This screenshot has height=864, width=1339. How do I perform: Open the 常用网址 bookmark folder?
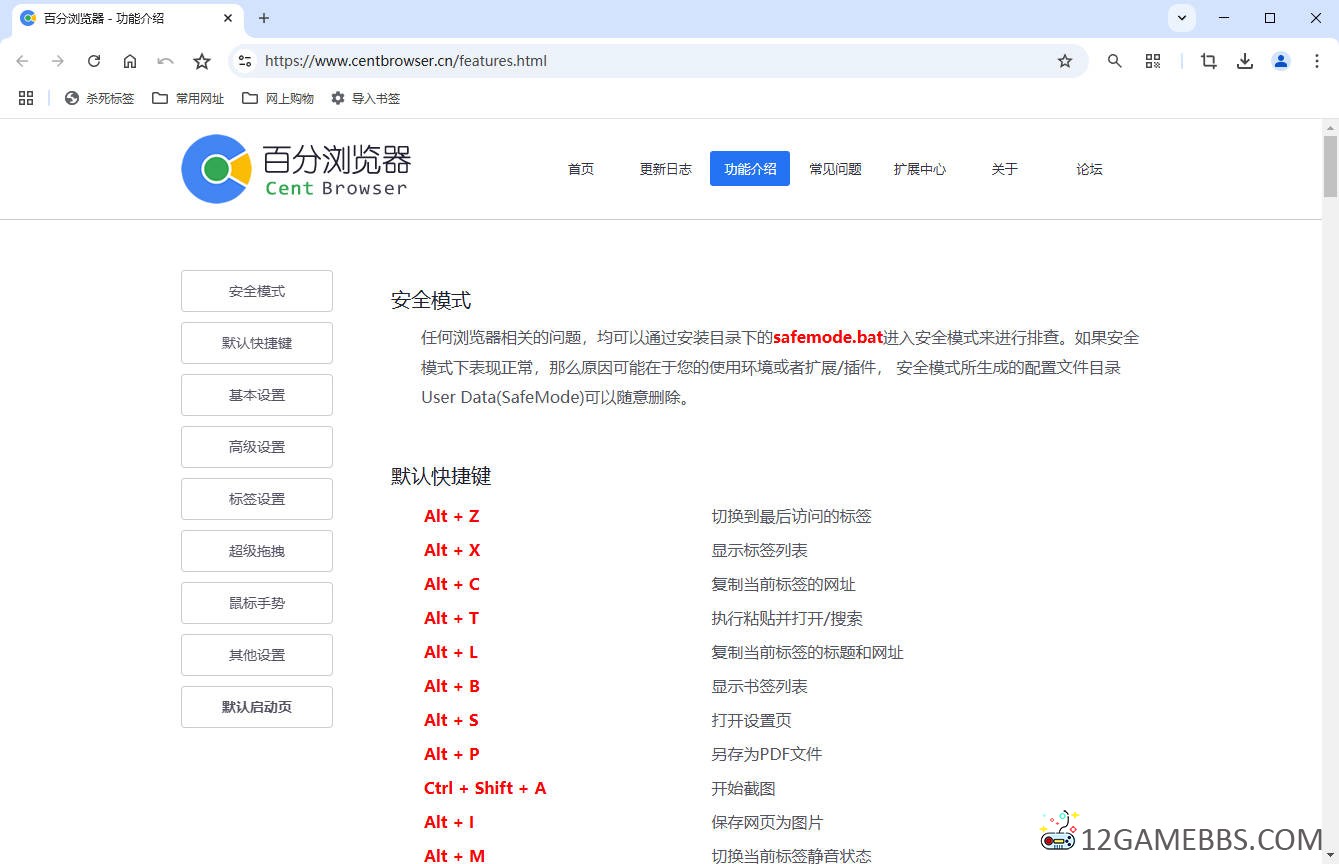coord(188,98)
